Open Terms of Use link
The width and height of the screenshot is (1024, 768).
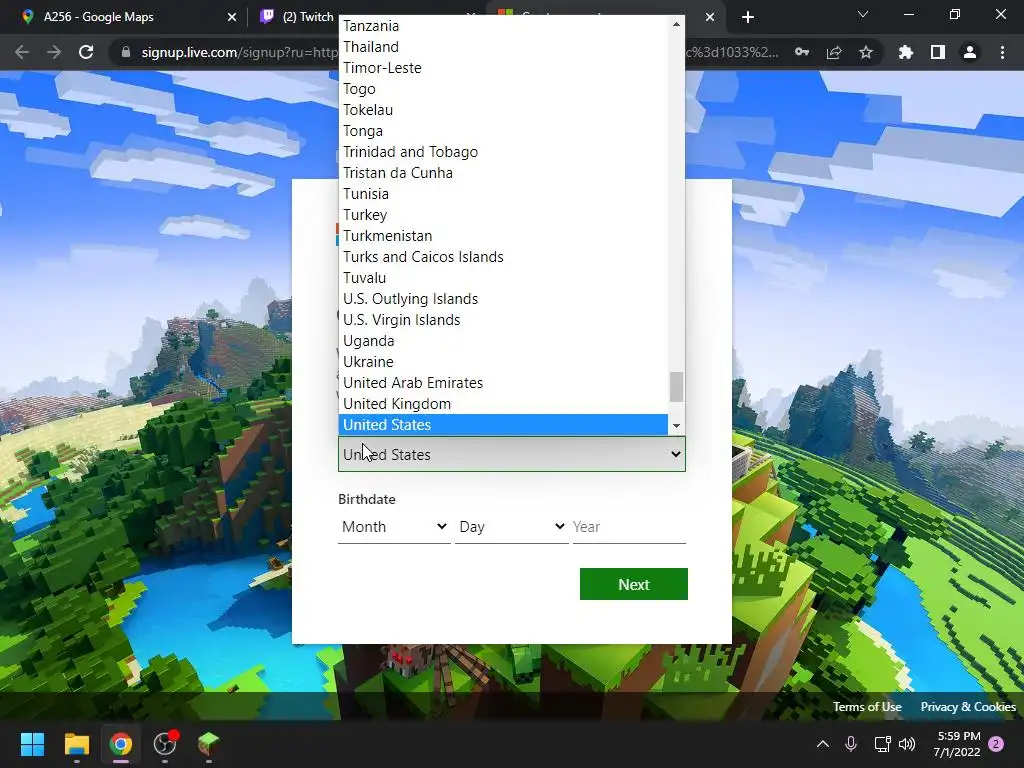coord(867,707)
